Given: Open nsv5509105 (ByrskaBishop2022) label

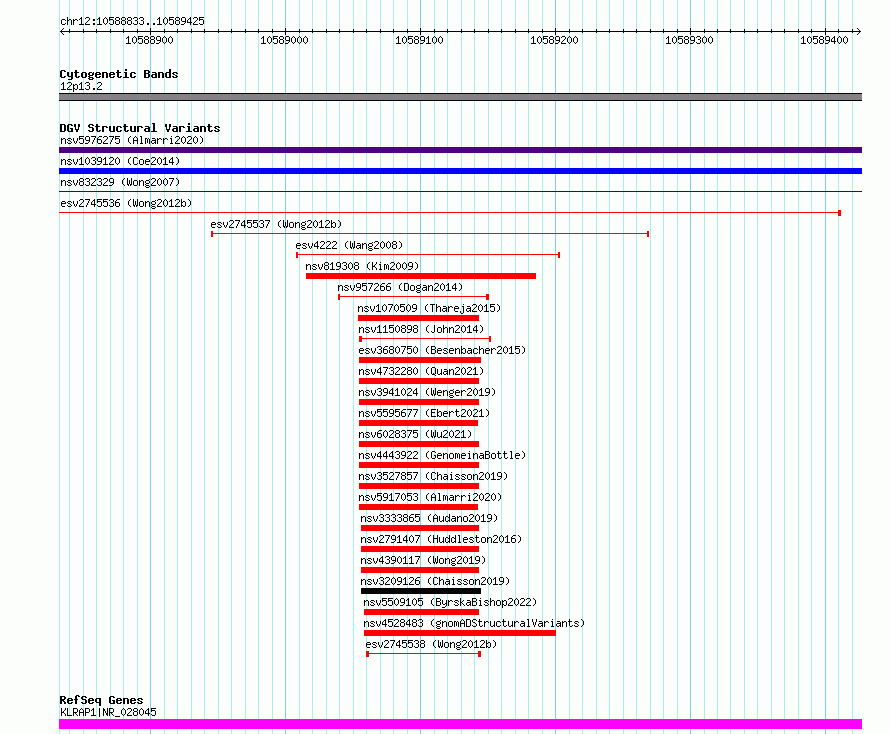Looking at the screenshot, I should (x=450, y=602).
